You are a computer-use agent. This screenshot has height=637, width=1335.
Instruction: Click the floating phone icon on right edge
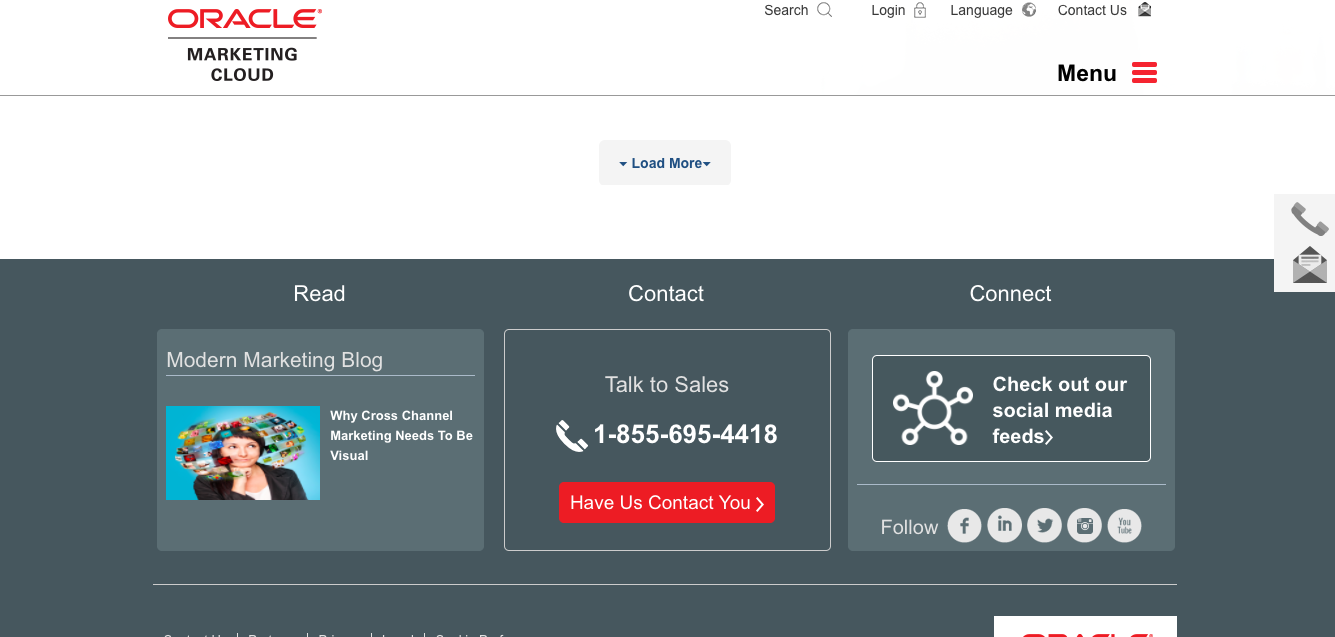[1309, 219]
